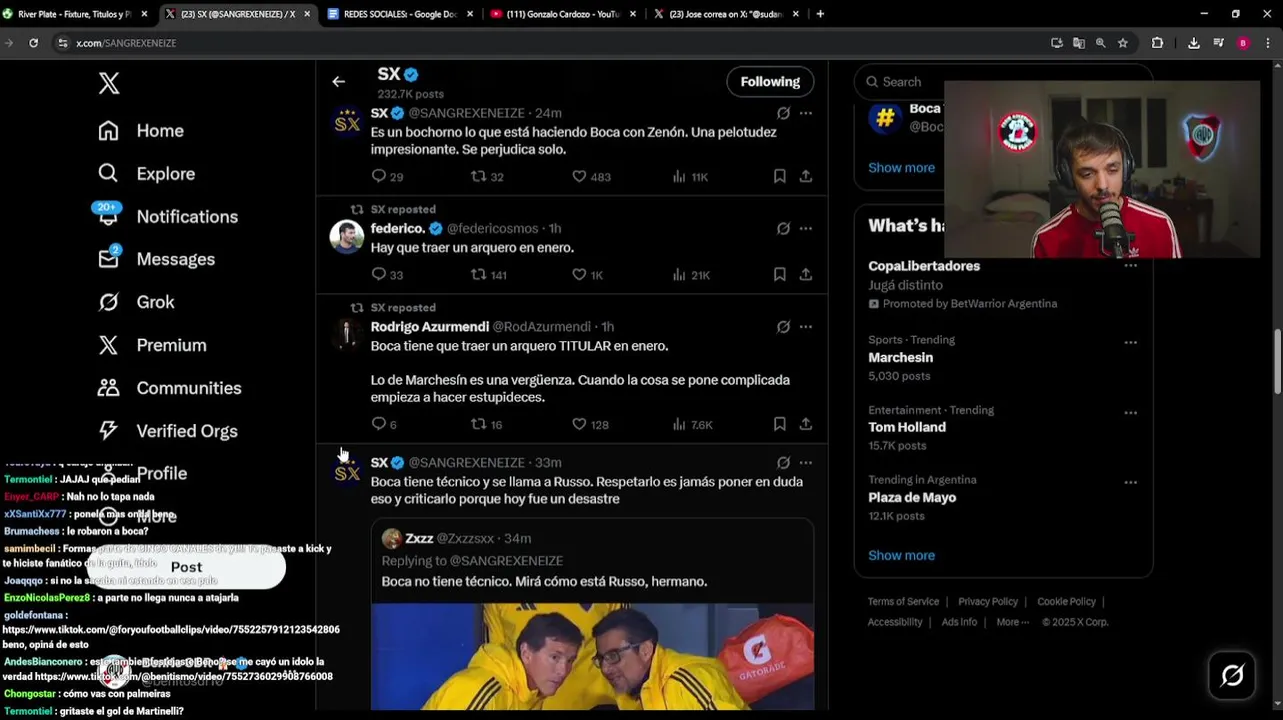Open Privacy Policy link
The image size is (1283, 720).
click(x=988, y=602)
